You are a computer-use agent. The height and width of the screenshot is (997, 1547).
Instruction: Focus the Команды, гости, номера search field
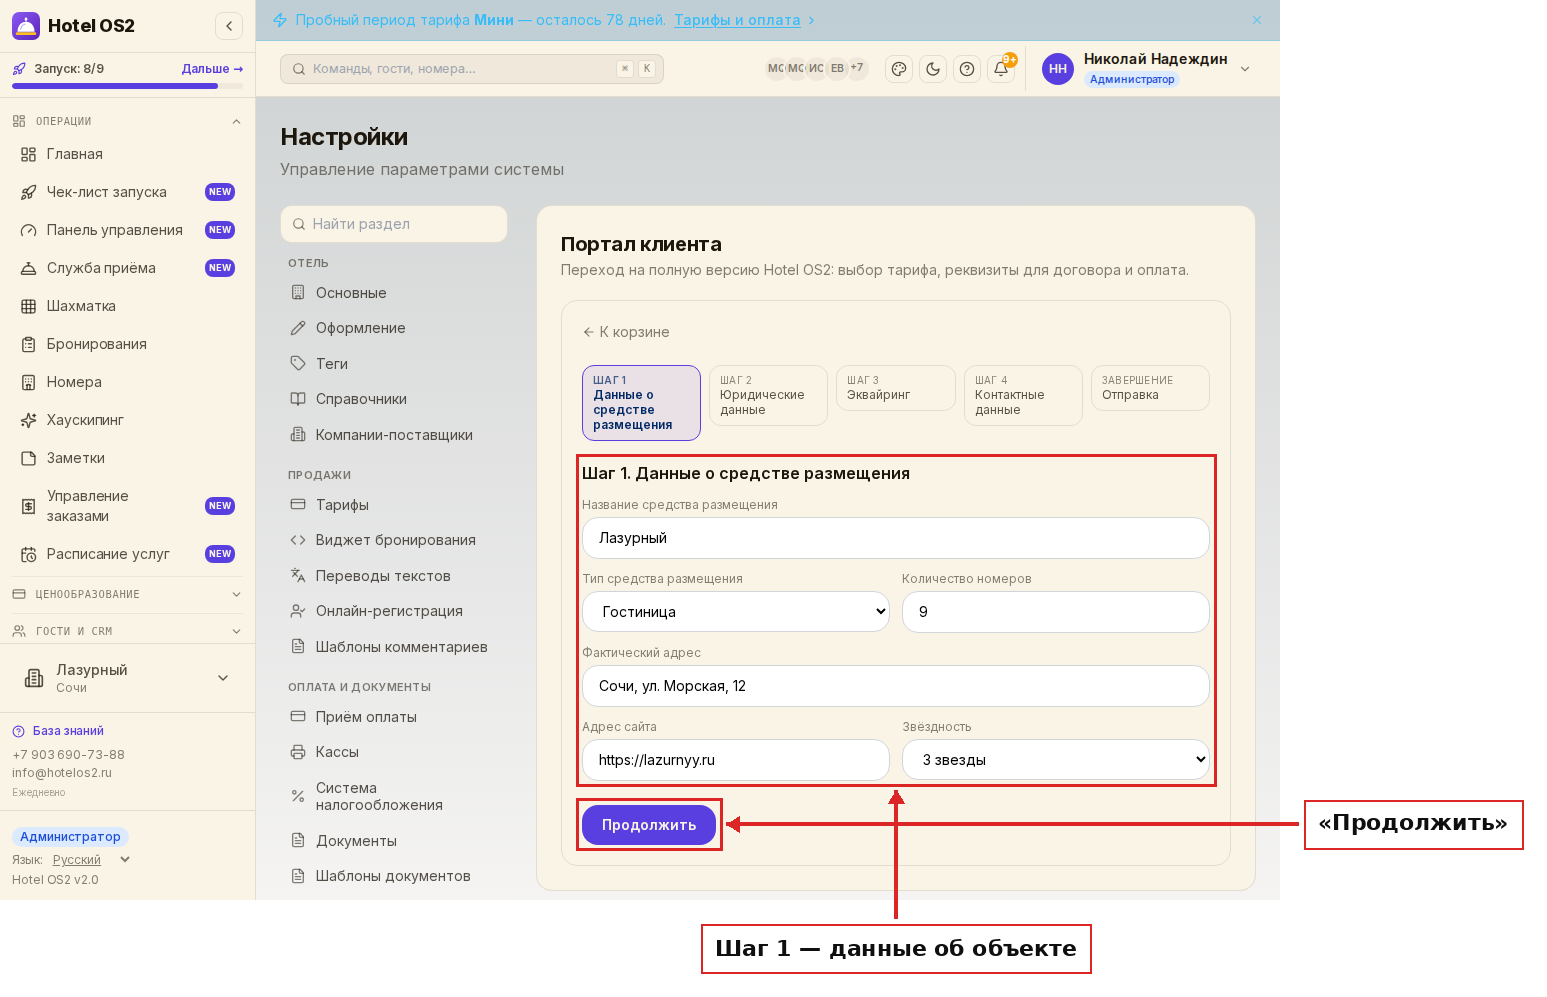point(472,69)
